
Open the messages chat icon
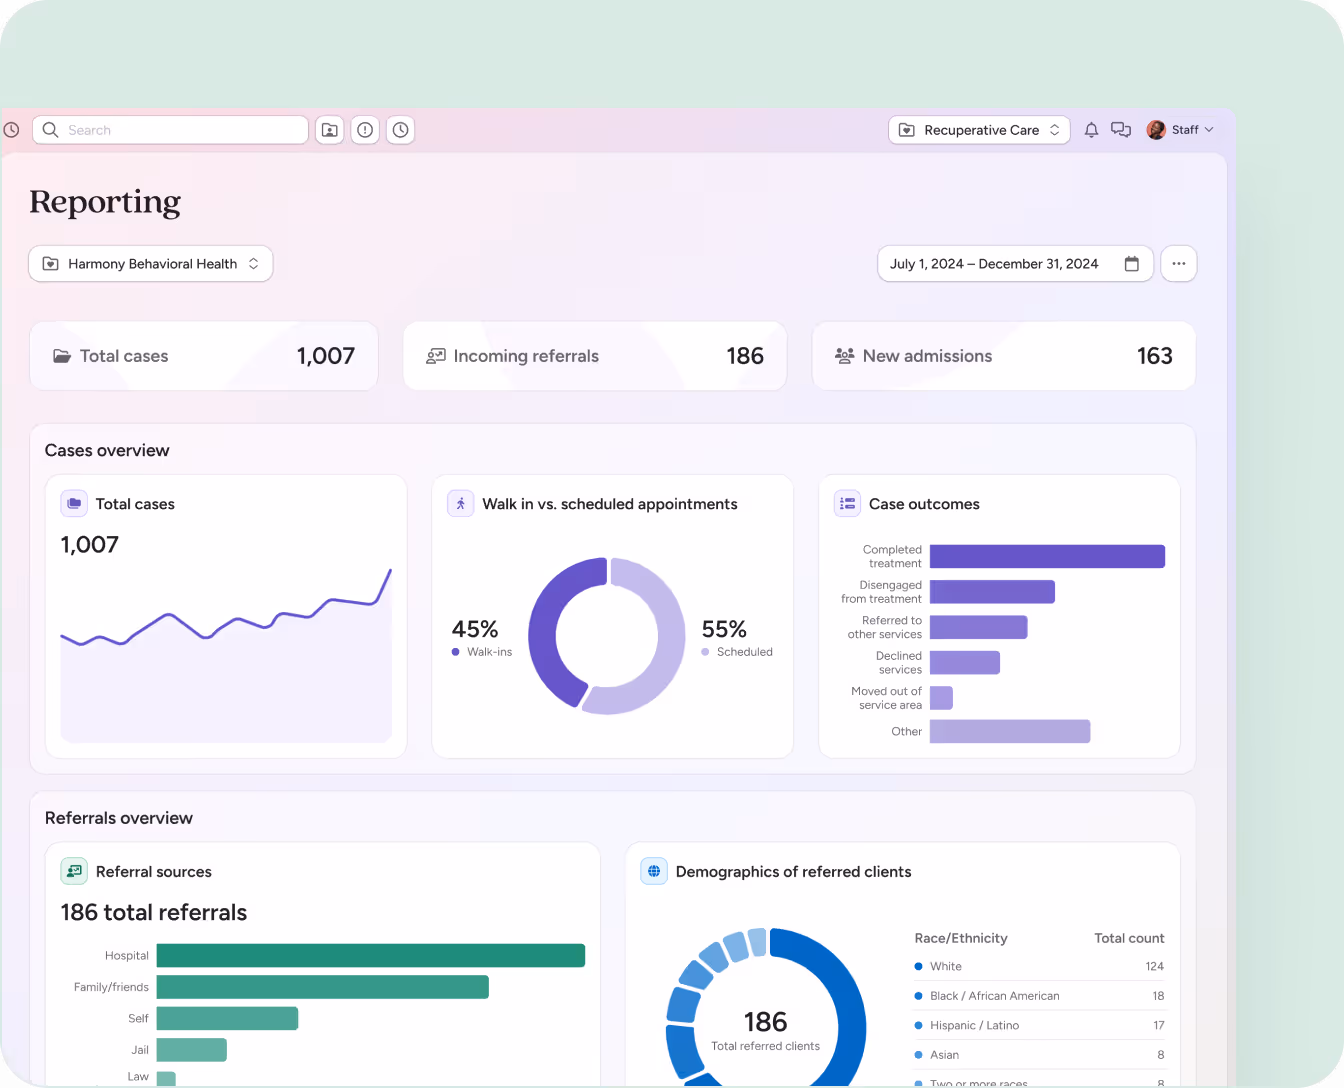click(1120, 130)
